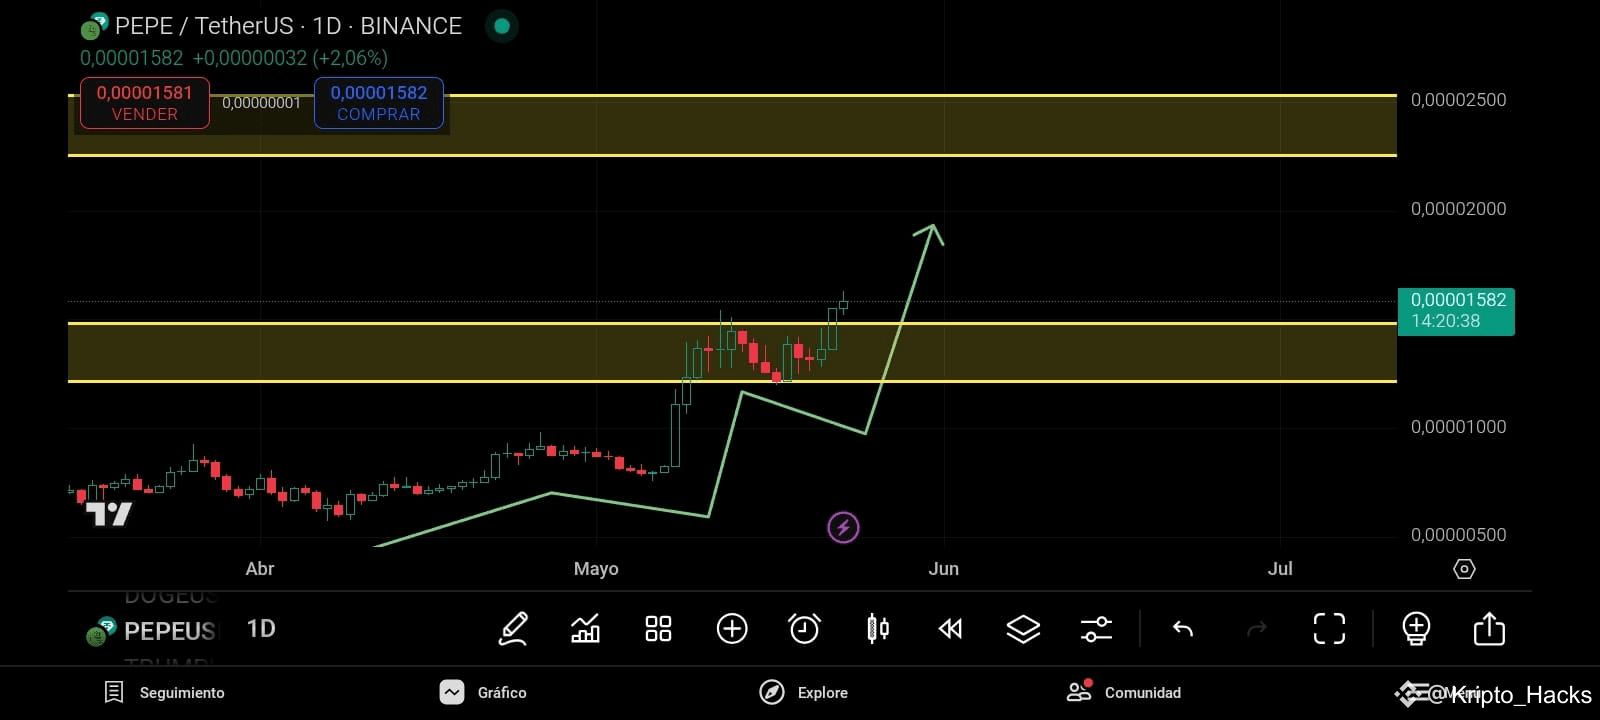Create an alert with the alarm clock icon
The image size is (1600, 720).
[x=805, y=629]
